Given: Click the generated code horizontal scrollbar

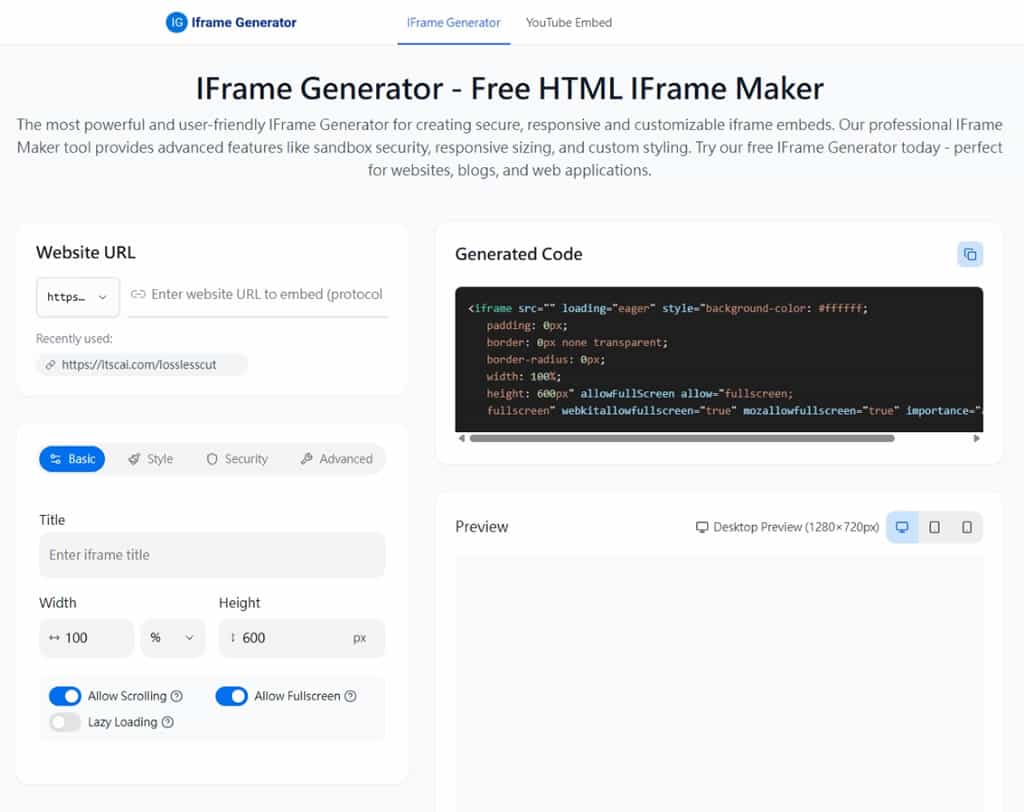Looking at the screenshot, I should [x=681, y=438].
